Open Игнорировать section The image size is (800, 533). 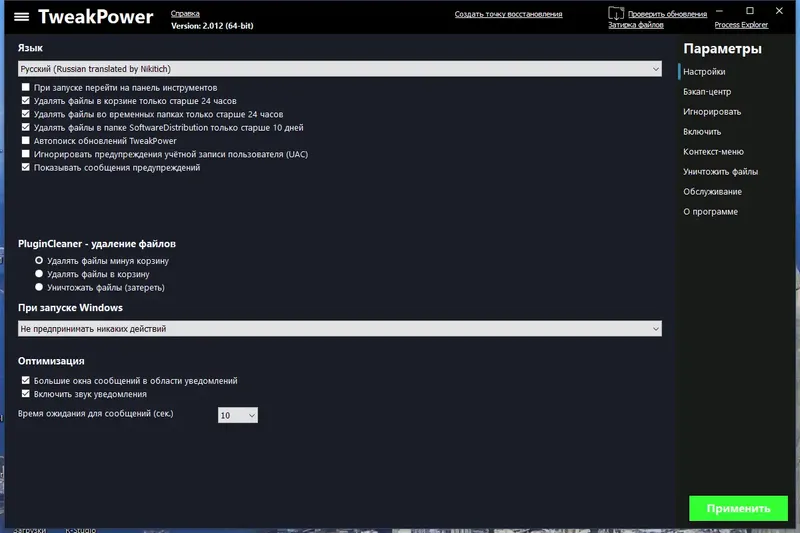(x=712, y=112)
